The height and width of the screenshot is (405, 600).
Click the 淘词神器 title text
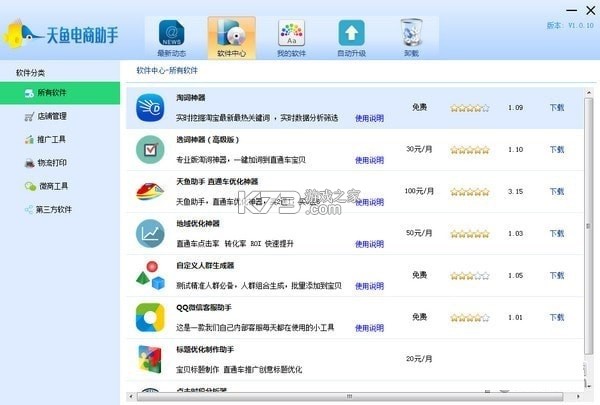[191, 98]
